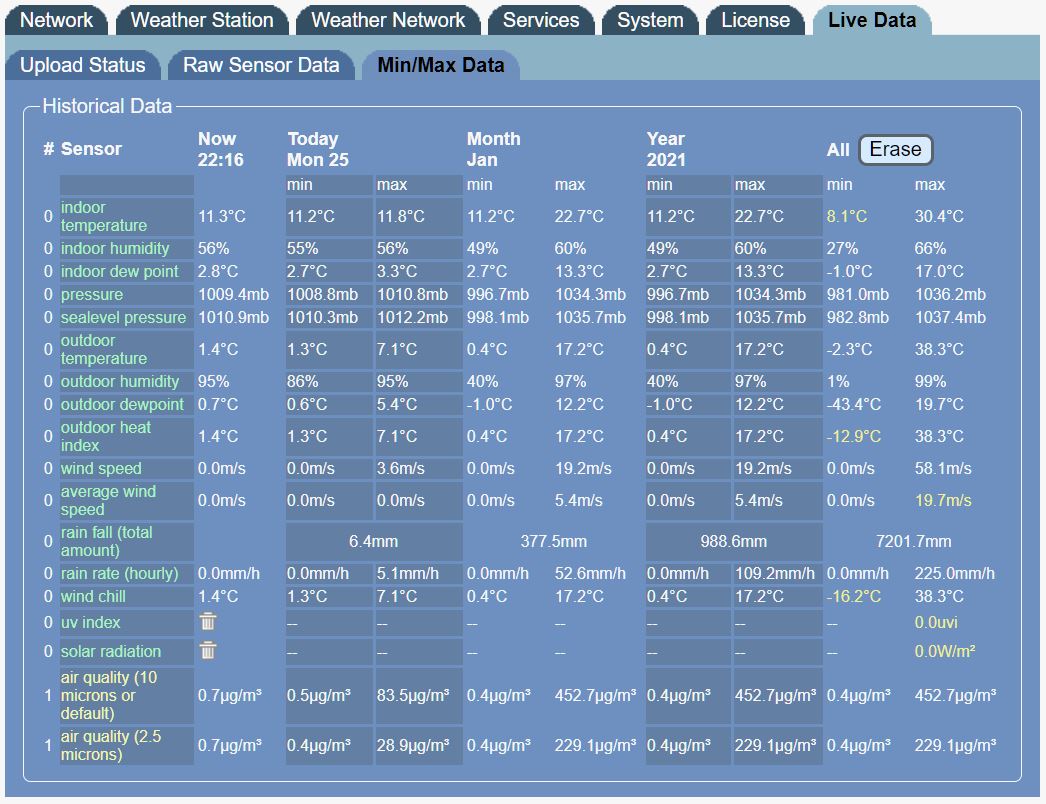Click today's rain total 6.4mm
Screen dimensions: 1046x804
[374, 541]
